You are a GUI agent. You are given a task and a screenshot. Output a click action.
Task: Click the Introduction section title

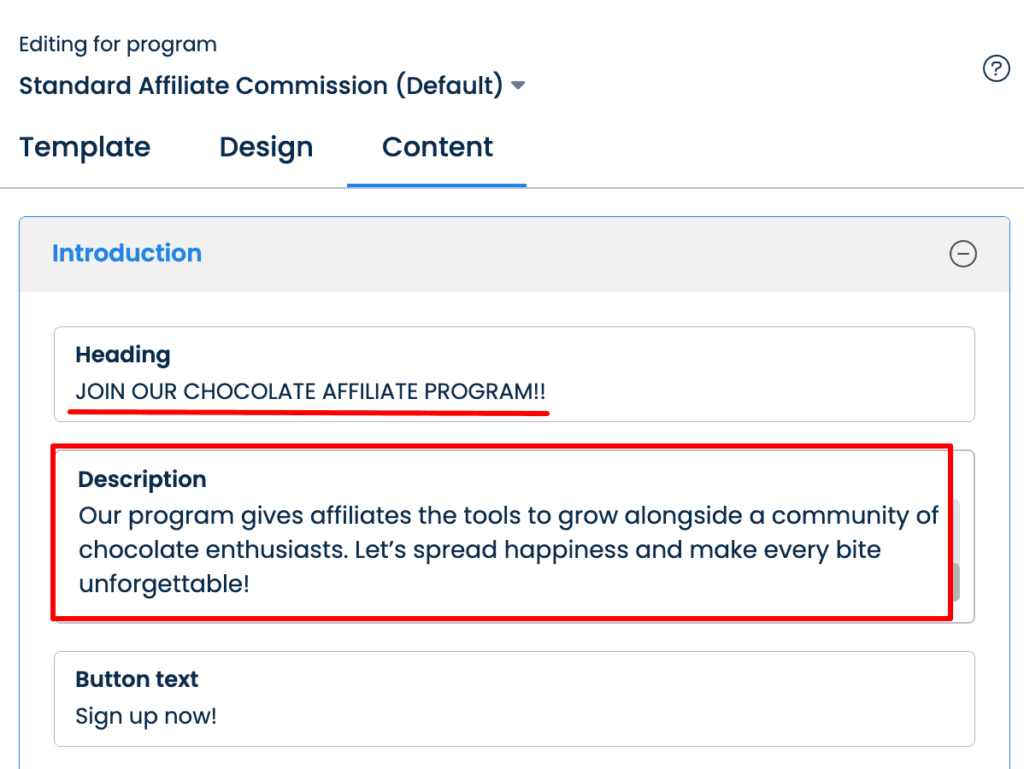(x=127, y=254)
